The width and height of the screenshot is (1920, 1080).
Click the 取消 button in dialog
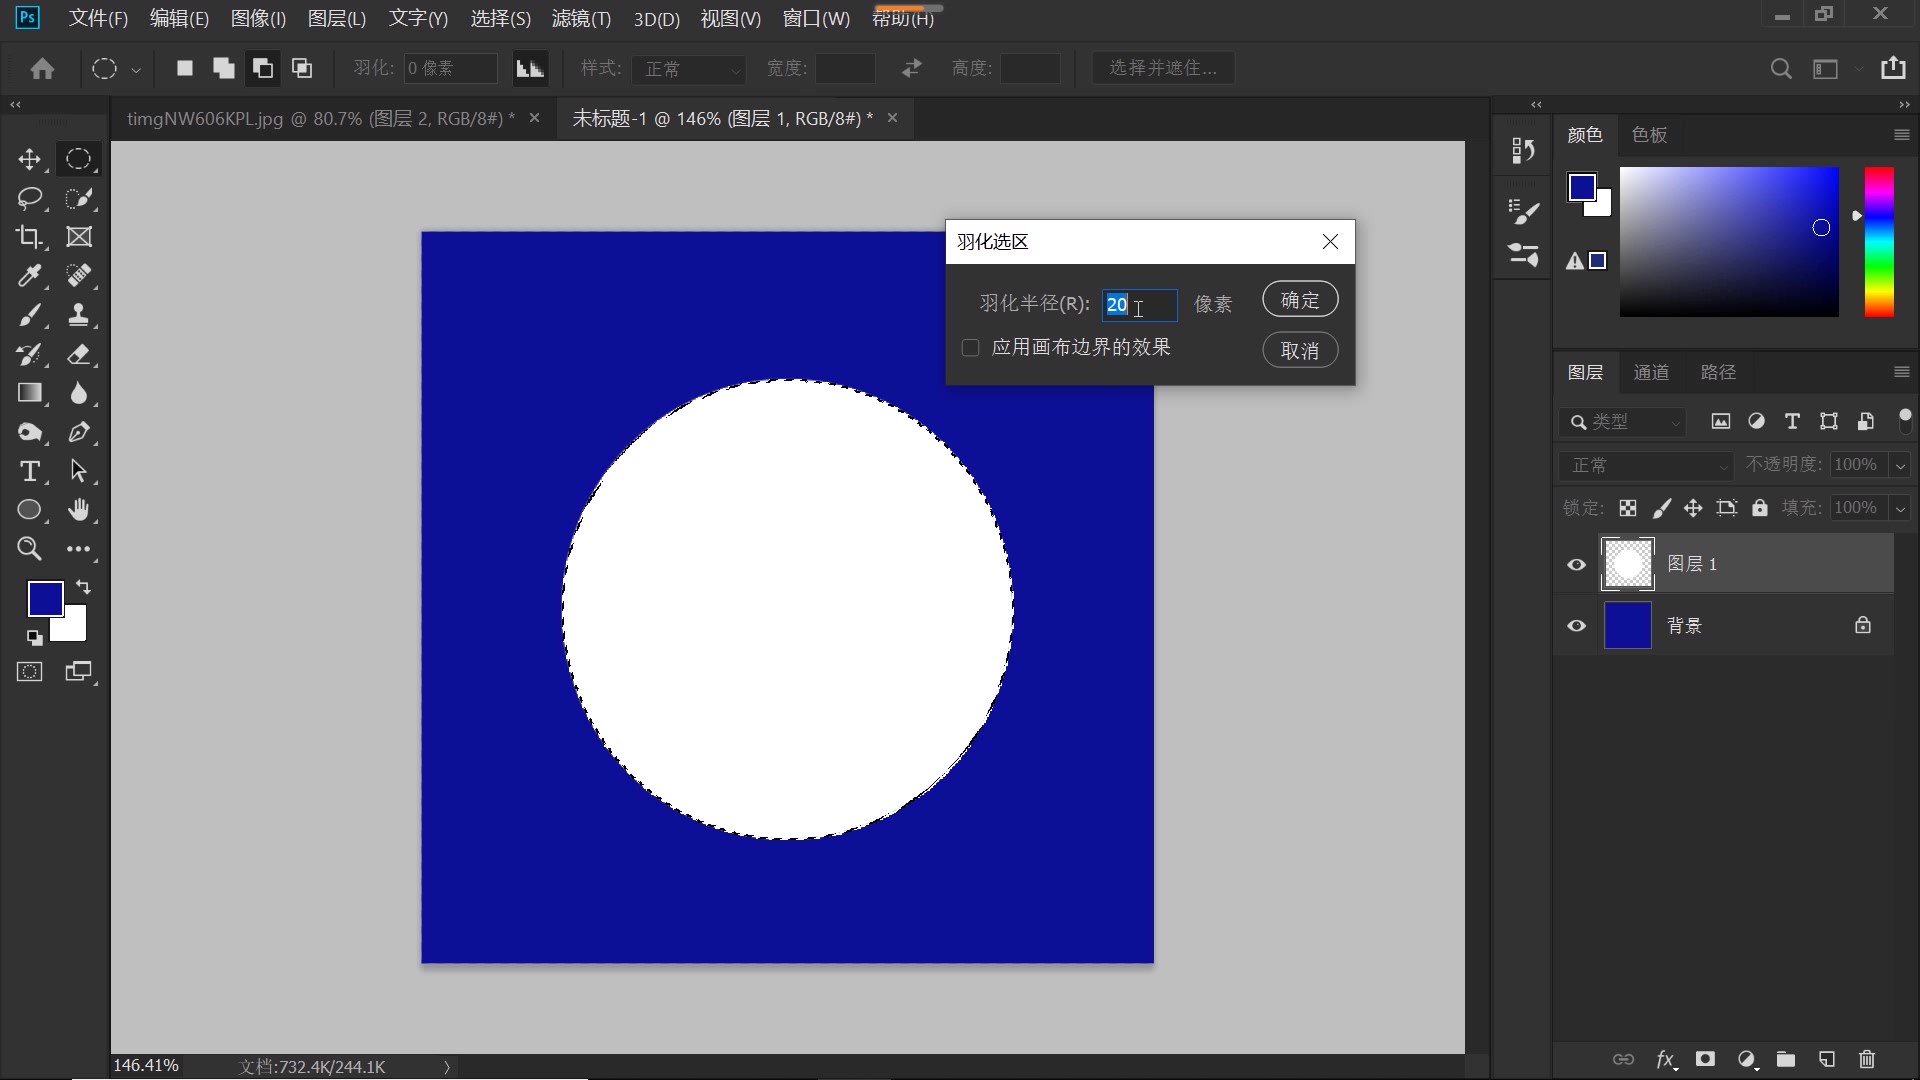point(1299,351)
